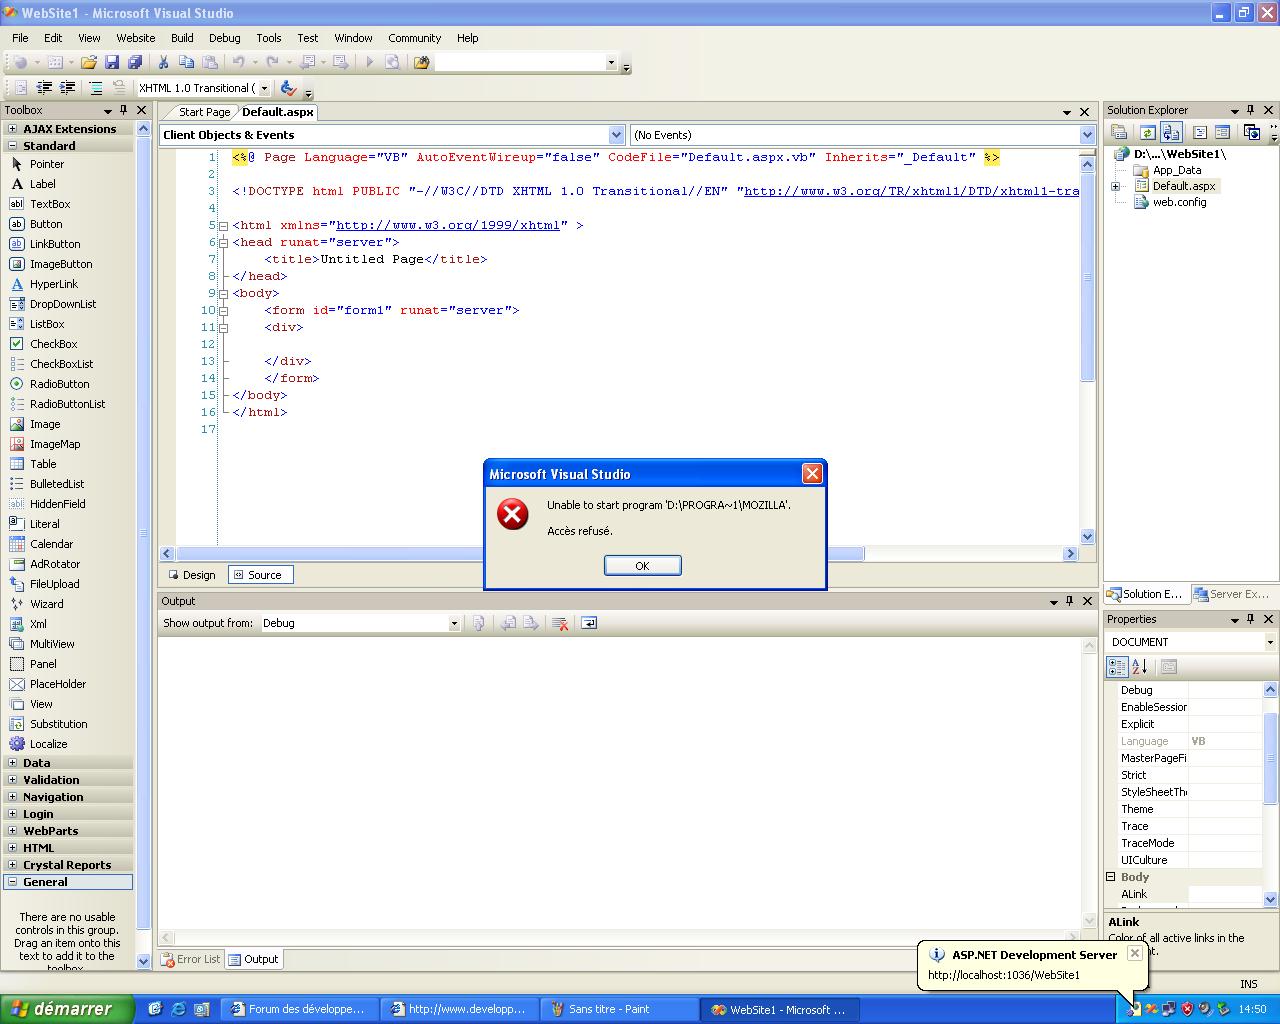This screenshot has width=1280, height=1024.
Task: Pin toggle for the Toolbox panel
Action: (x=124, y=110)
